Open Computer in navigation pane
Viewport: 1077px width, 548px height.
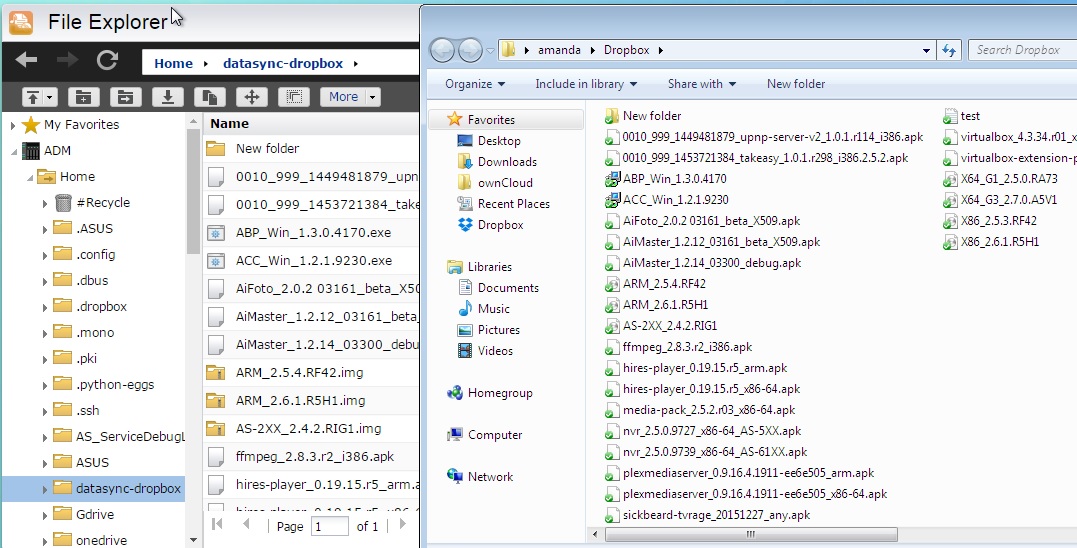click(x=495, y=435)
